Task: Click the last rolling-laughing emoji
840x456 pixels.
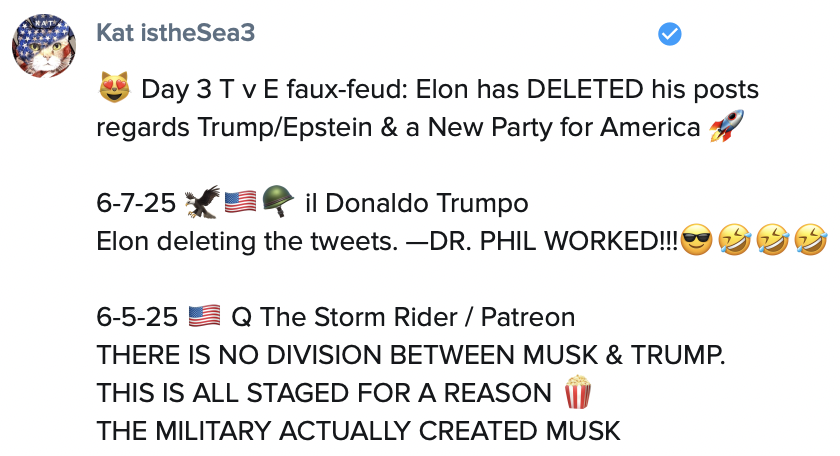Action: (809, 242)
